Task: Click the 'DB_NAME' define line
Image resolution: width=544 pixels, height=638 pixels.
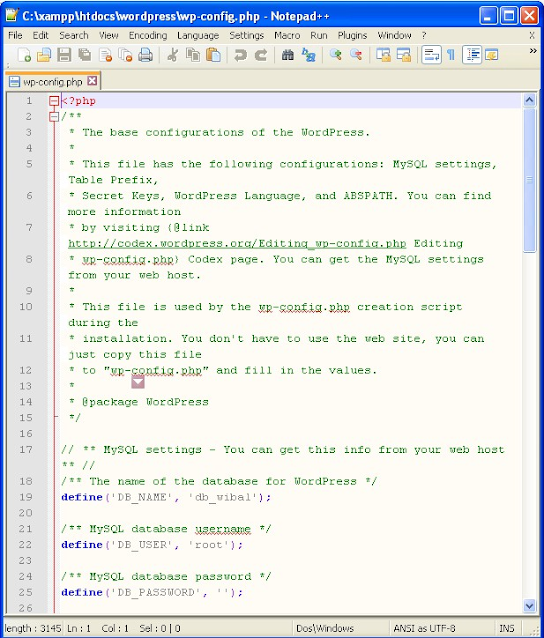Action: click(166, 497)
